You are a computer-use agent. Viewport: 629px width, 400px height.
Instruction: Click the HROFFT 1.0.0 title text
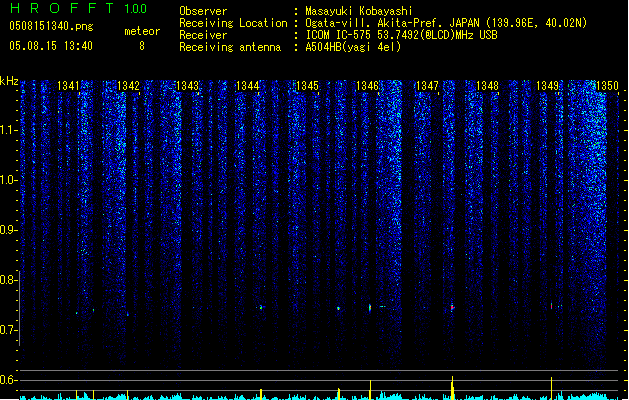tap(78, 8)
